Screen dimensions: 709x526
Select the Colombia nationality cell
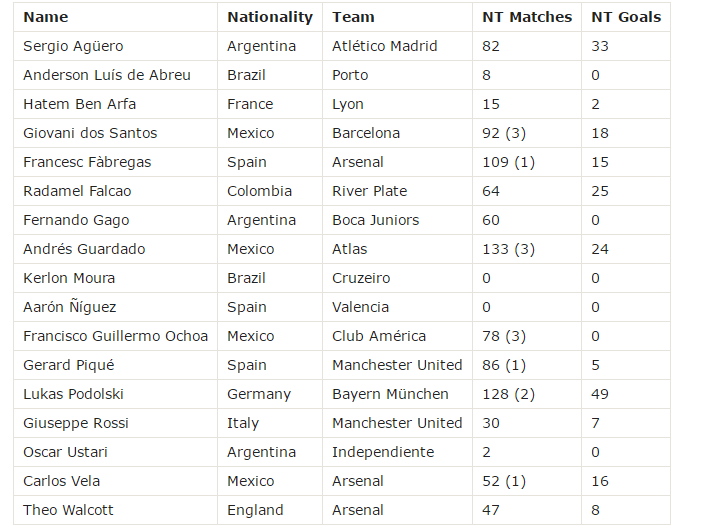259,191
